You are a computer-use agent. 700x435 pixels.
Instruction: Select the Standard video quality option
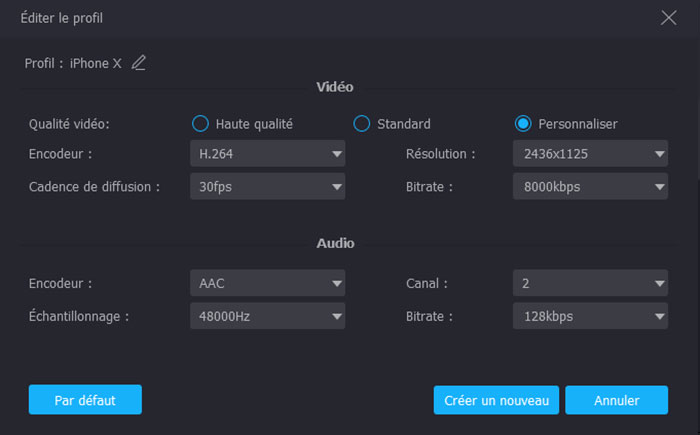pos(362,124)
